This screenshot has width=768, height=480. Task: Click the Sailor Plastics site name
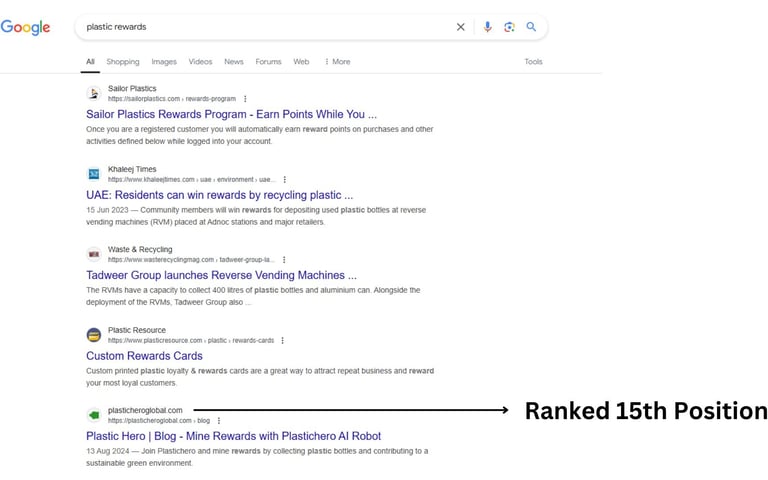click(x=132, y=89)
